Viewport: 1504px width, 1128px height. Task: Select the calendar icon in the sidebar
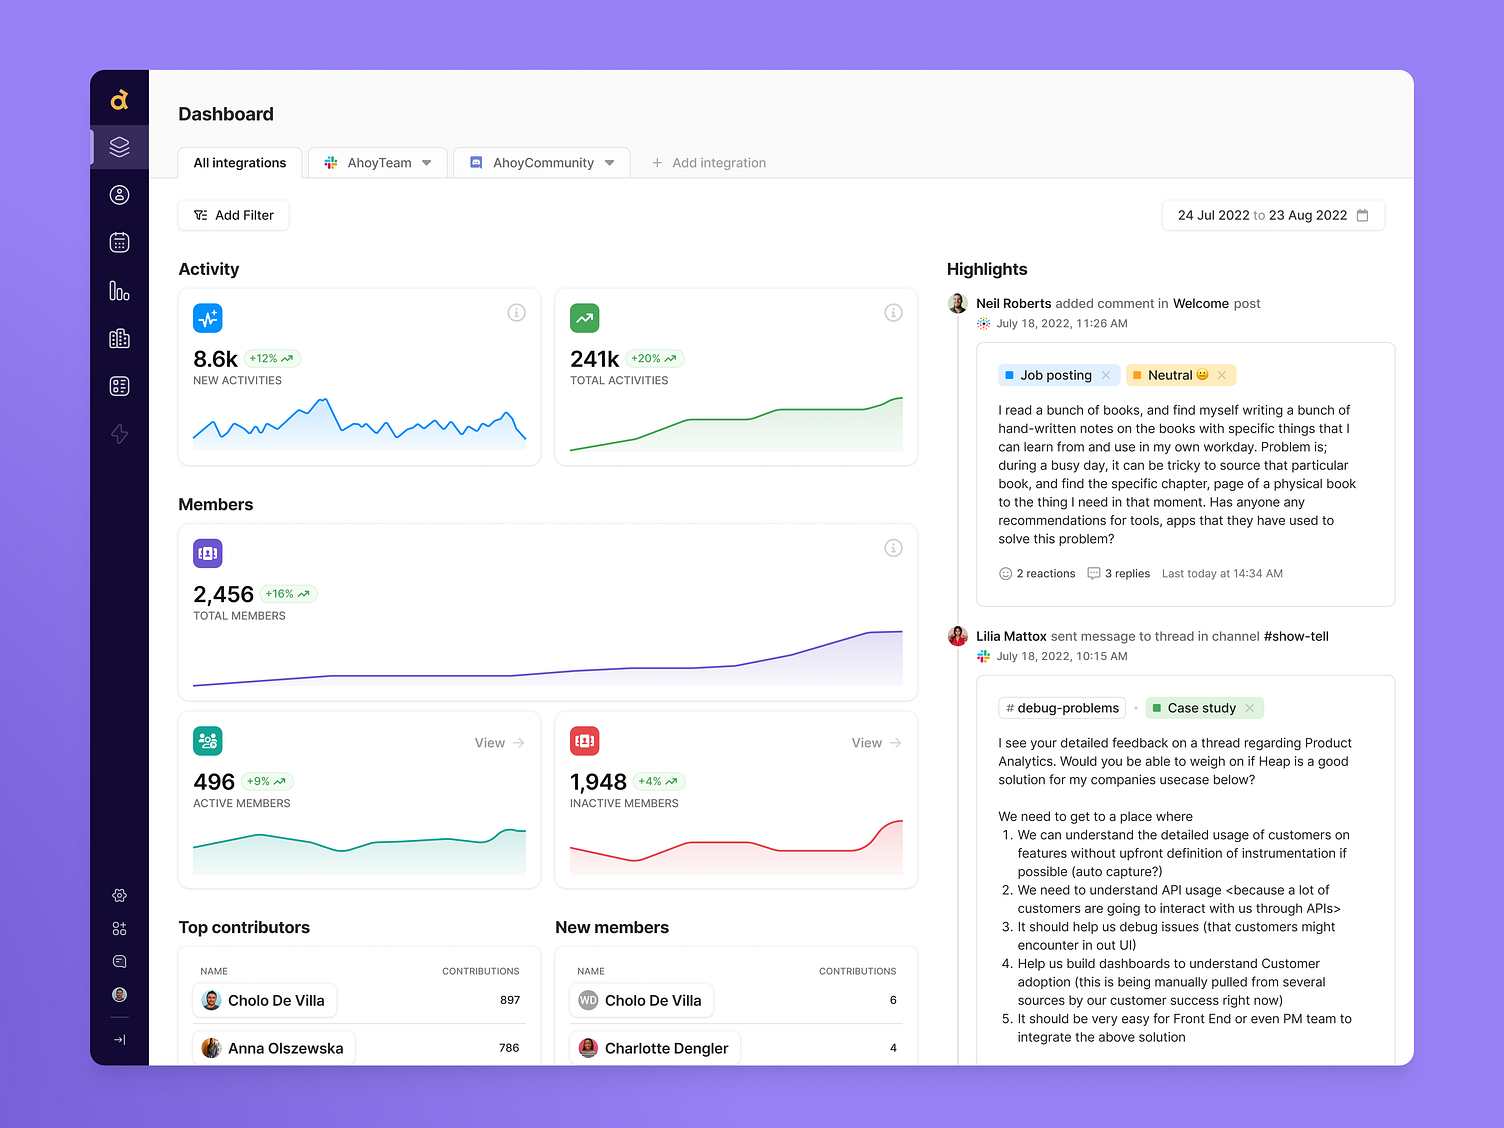click(119, 242)
